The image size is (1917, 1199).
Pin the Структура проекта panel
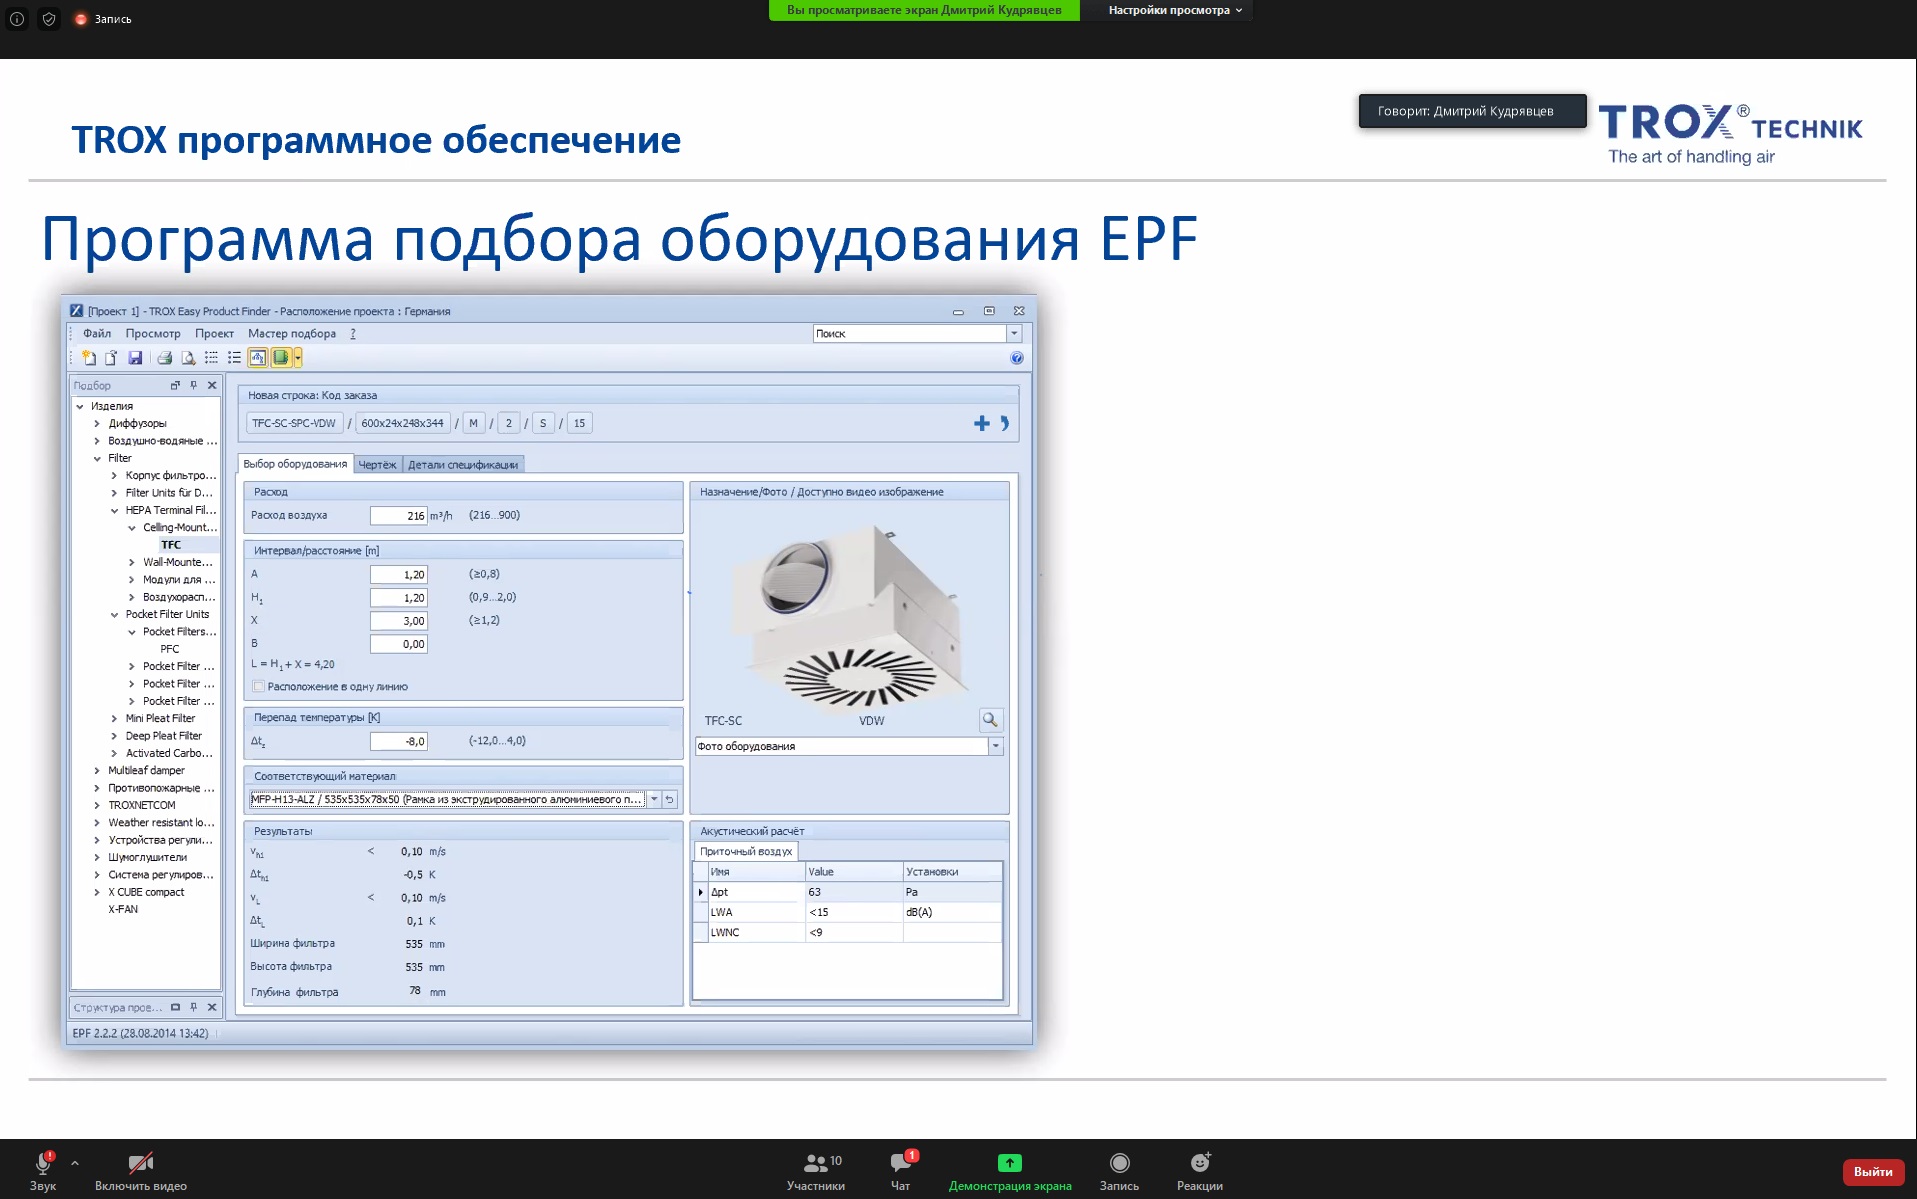click(x=194, y=1007)
